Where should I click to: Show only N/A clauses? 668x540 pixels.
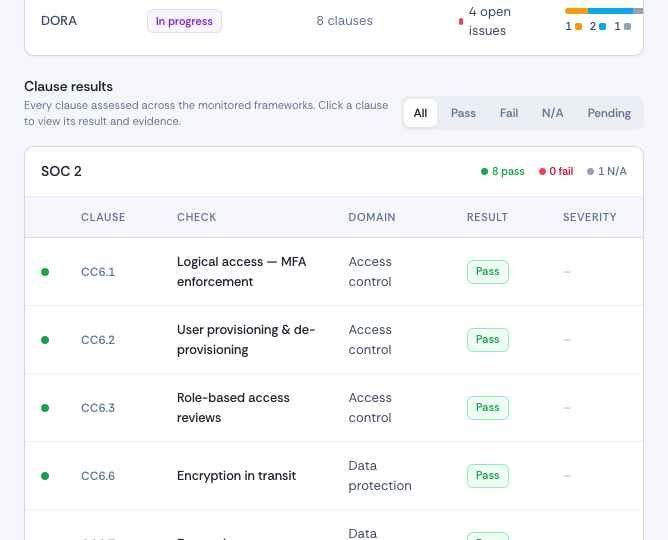[x=553, y=113]
